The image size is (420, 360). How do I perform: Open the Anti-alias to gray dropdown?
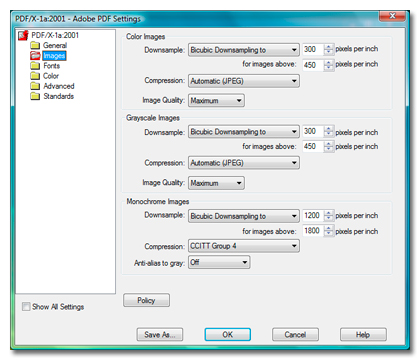point(219,262)
